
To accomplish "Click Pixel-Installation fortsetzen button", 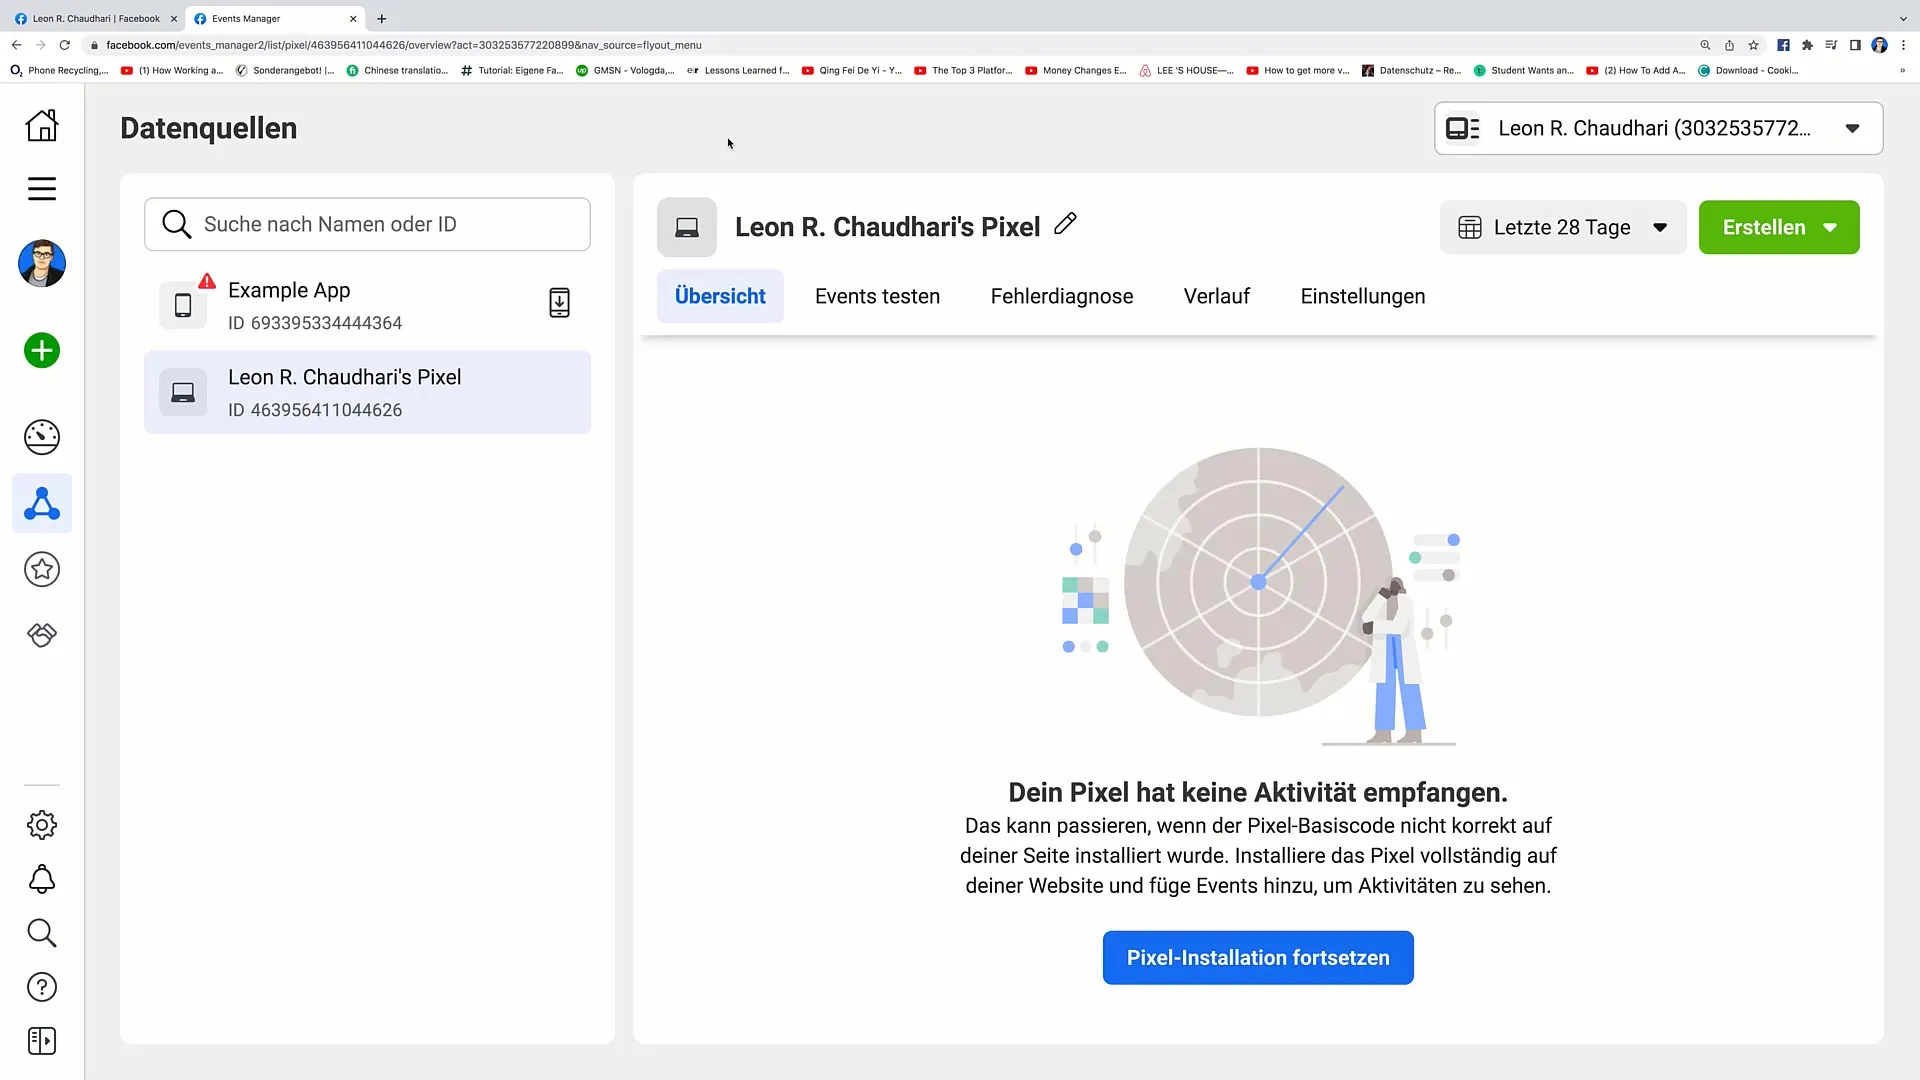I will point(1258,957).
